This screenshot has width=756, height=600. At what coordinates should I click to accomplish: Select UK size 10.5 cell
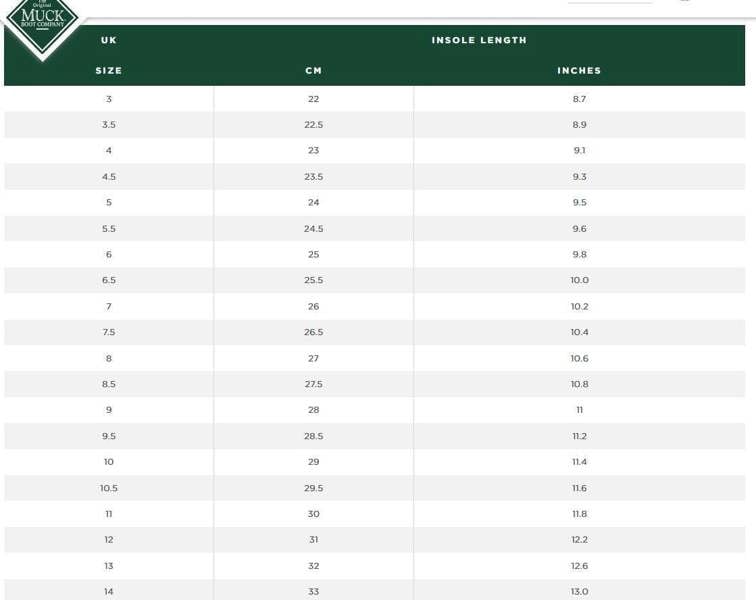(x=109, y=488)
